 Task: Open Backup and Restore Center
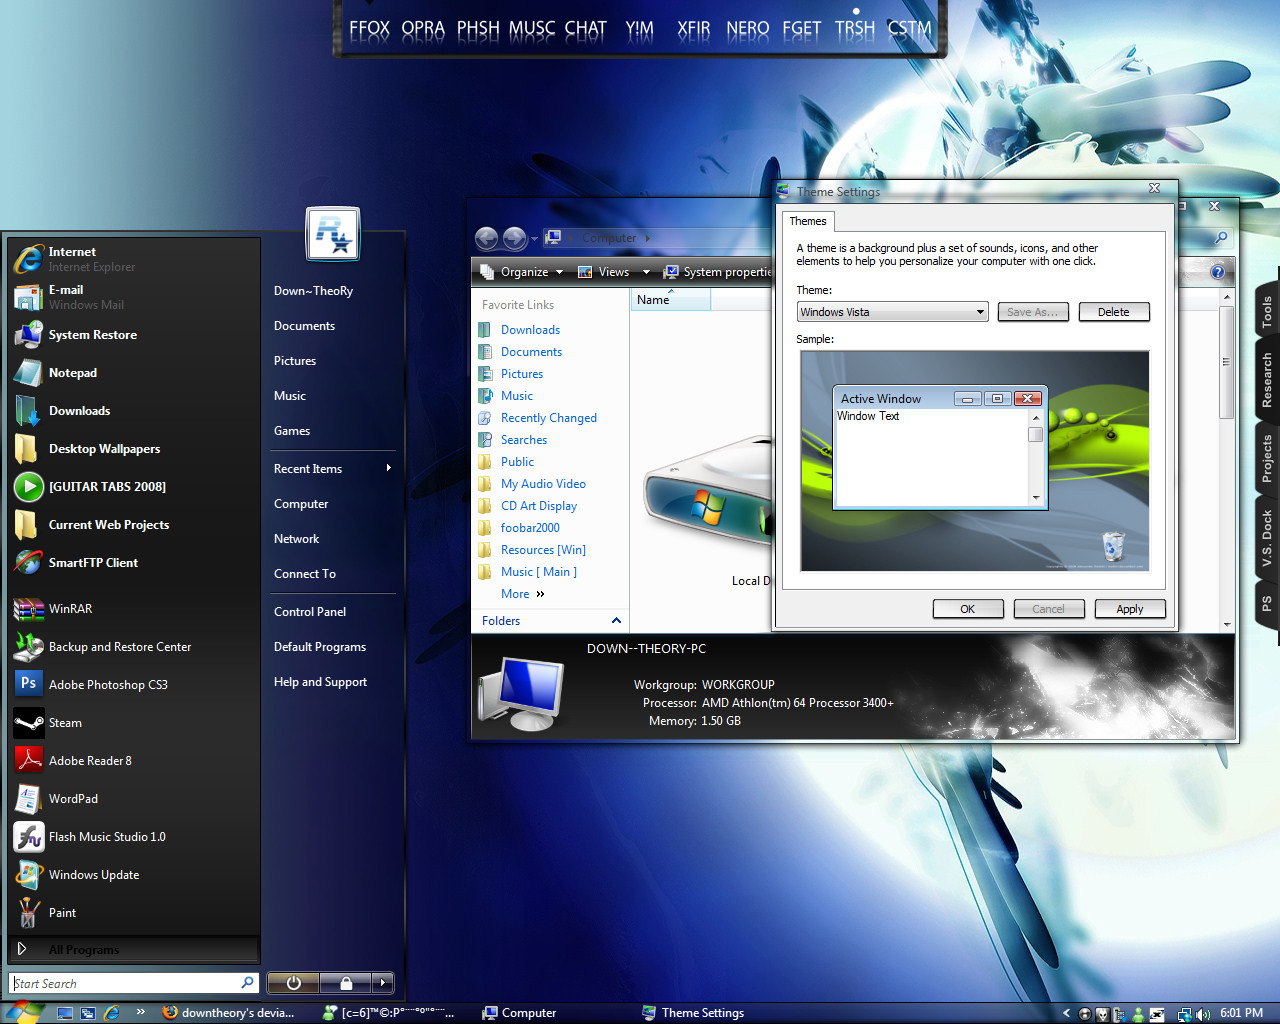click(x=133, y=647)
